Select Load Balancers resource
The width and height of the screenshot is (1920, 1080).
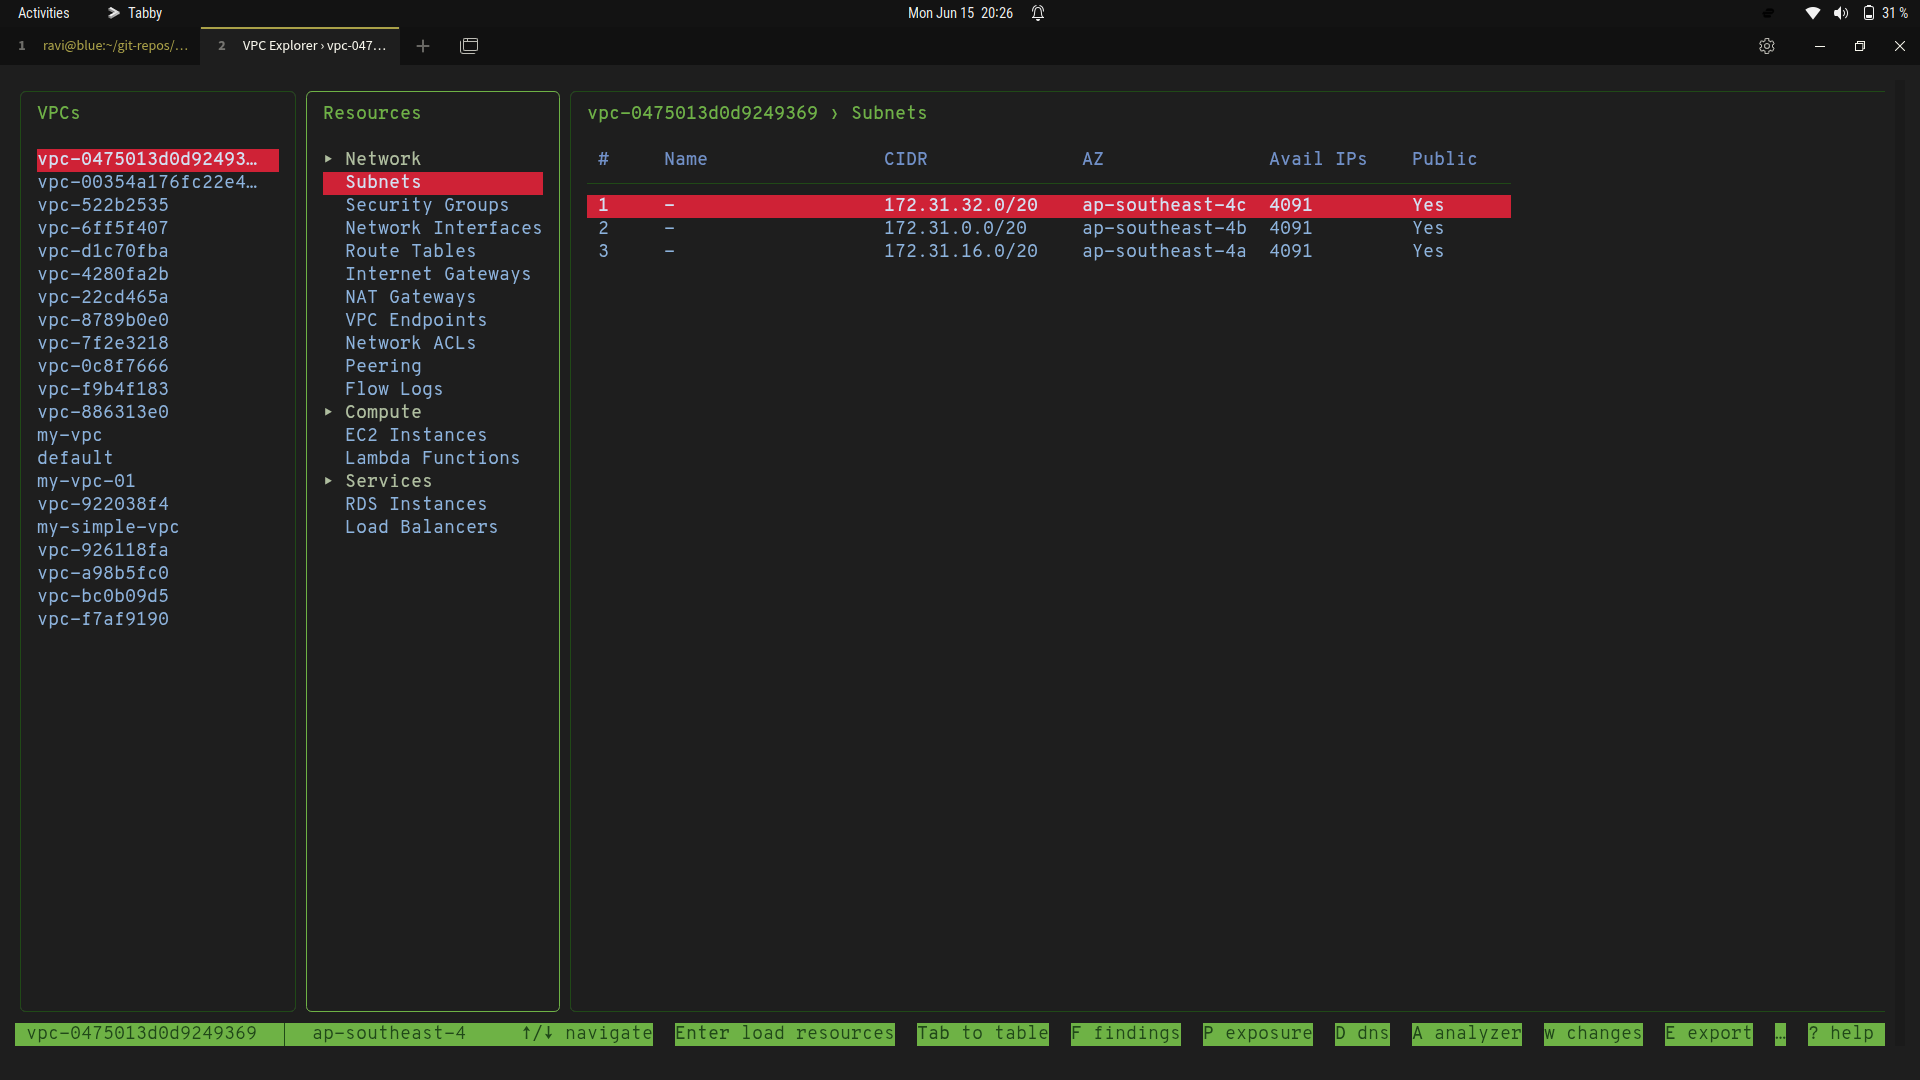pos(421,527)
